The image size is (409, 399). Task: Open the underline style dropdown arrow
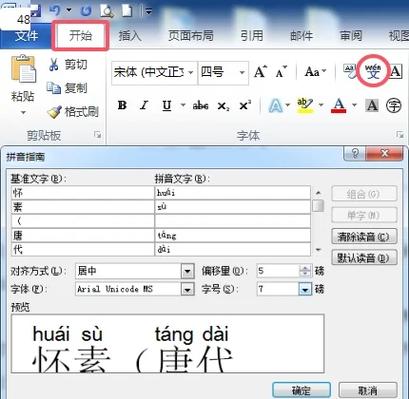click(183, 106)
